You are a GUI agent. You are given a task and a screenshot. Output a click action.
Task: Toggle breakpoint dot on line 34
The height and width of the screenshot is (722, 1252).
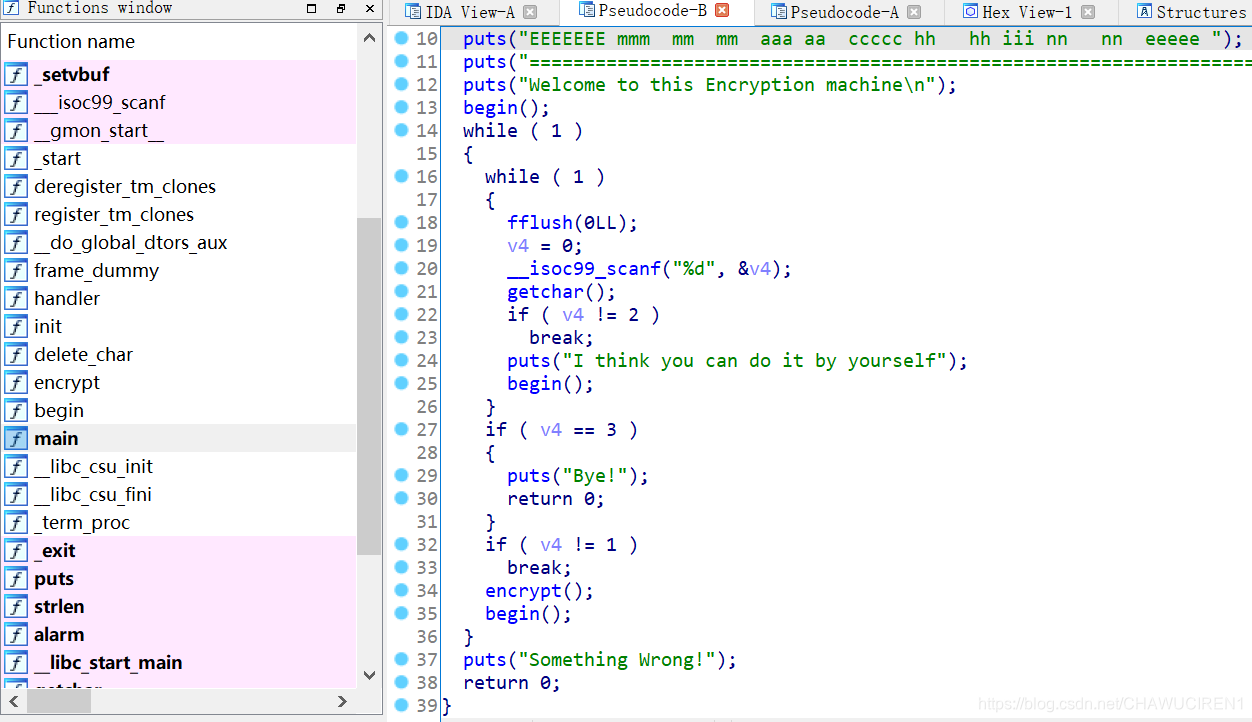tap(401, 590)
